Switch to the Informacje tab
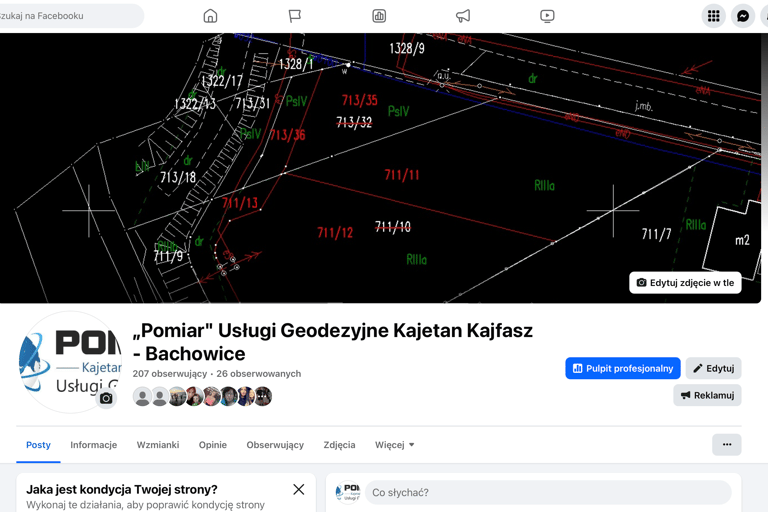Image resolution: width=768 pixels, height=512 pixels. pos(94,445)
